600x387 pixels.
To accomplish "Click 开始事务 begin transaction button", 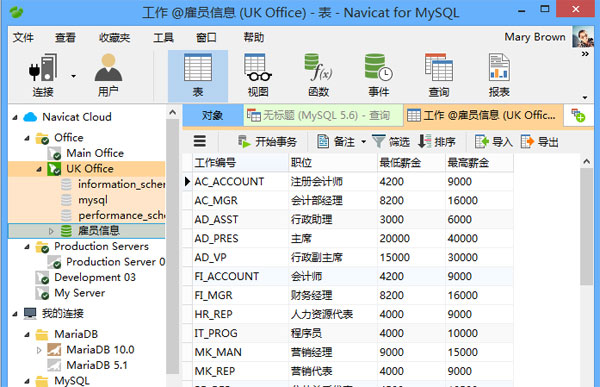I will click(267, 142).
